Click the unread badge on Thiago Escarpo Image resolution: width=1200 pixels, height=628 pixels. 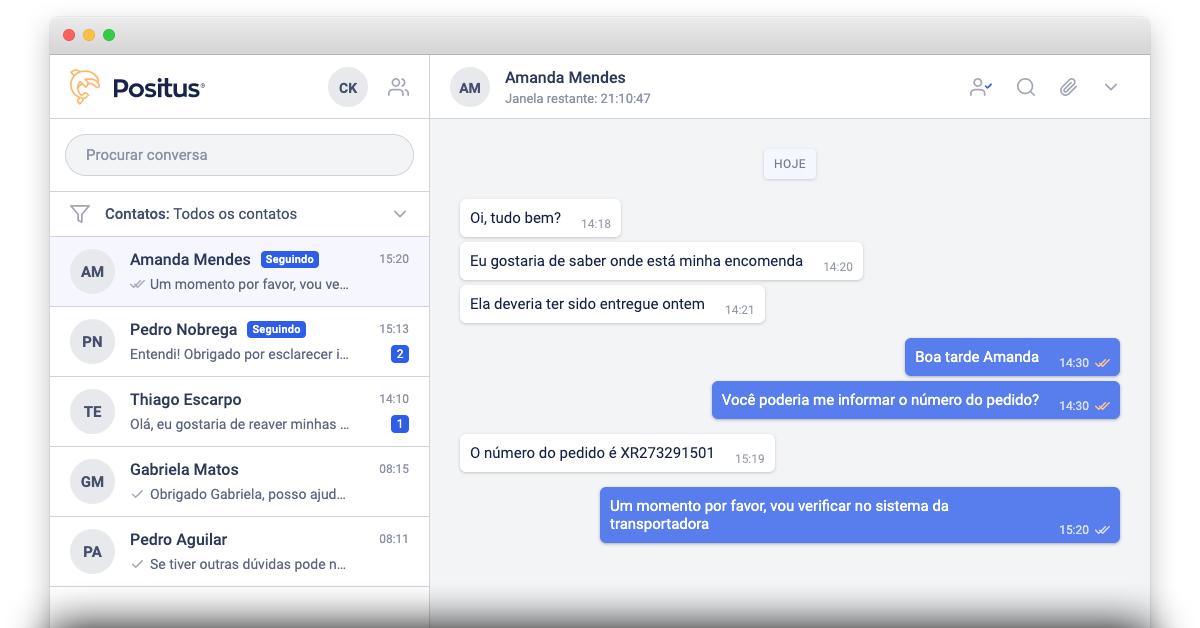point(399,424)
